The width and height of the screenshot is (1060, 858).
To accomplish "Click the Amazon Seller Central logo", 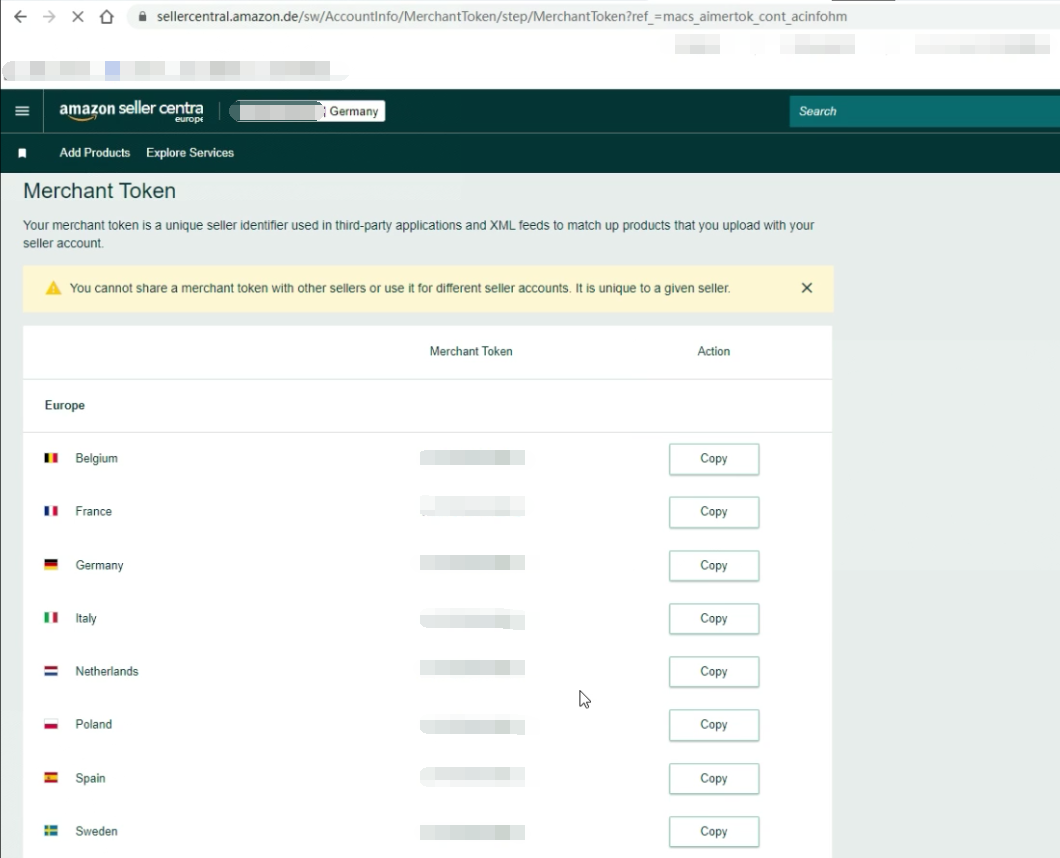I will pos(131,111).
